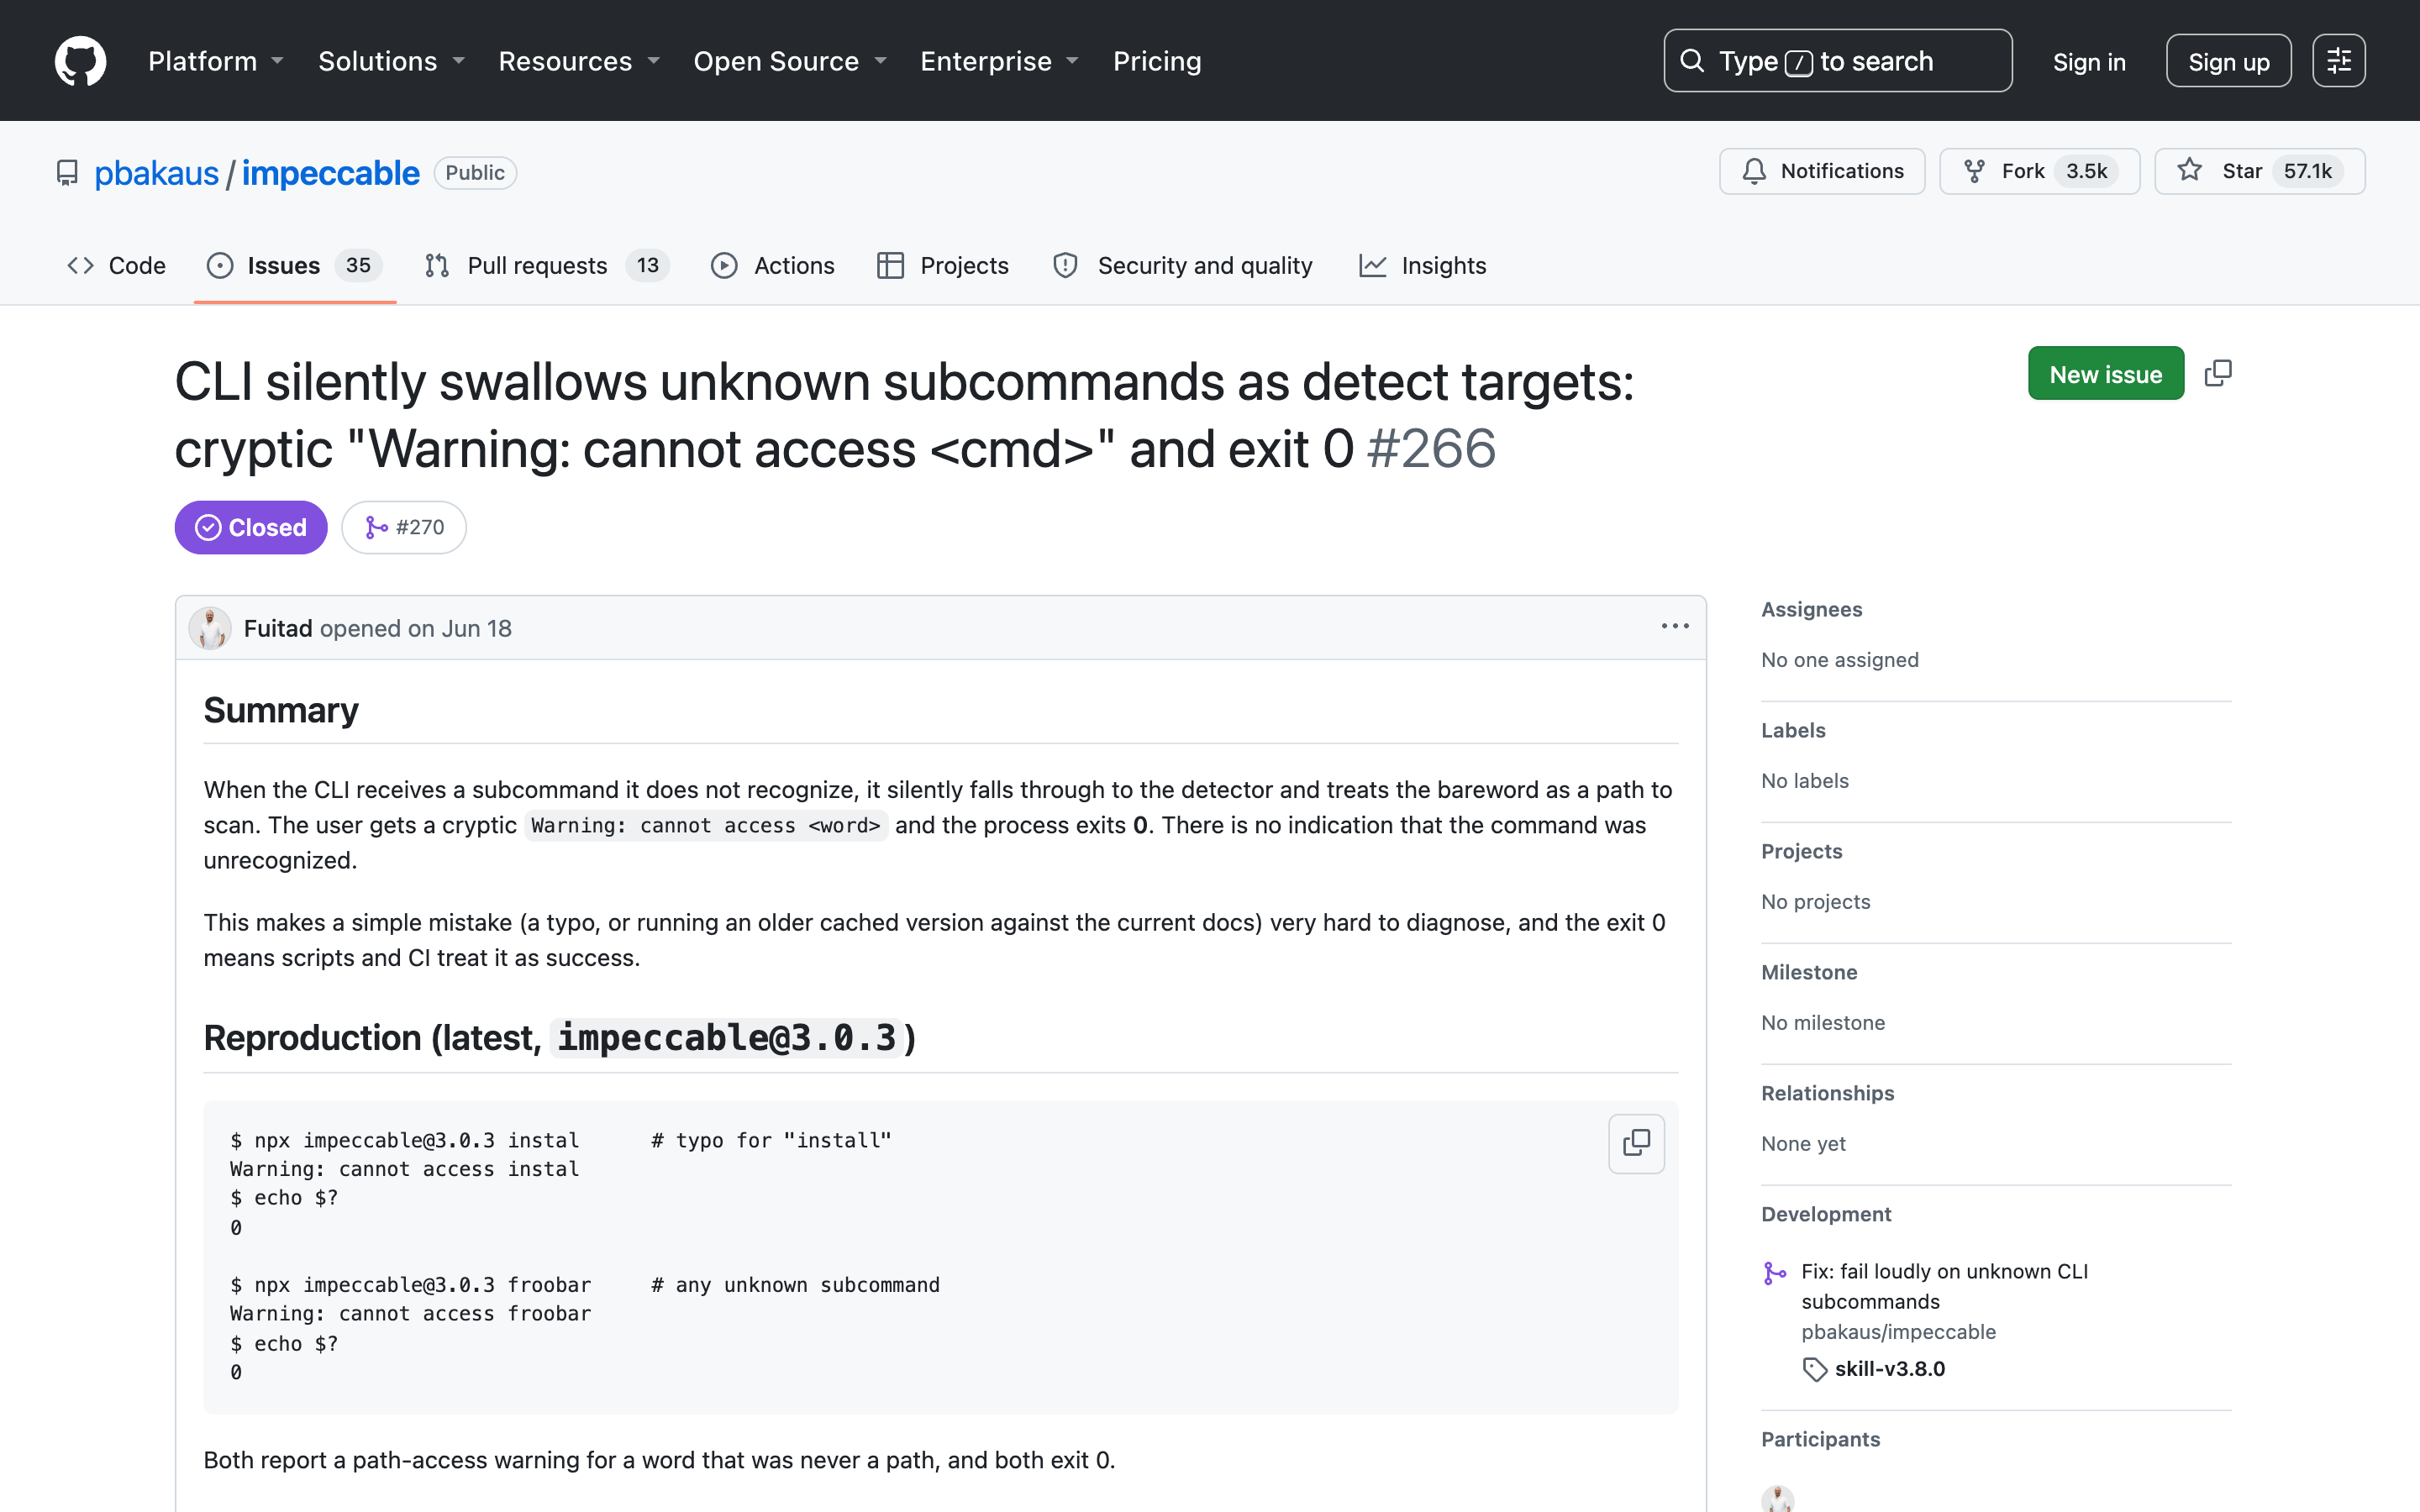Viewport: 2420px width, 1512px height.
Task: Open the 'Fix: fail loudly on unknown CLI subcommands' link
Action: 1944,1286
